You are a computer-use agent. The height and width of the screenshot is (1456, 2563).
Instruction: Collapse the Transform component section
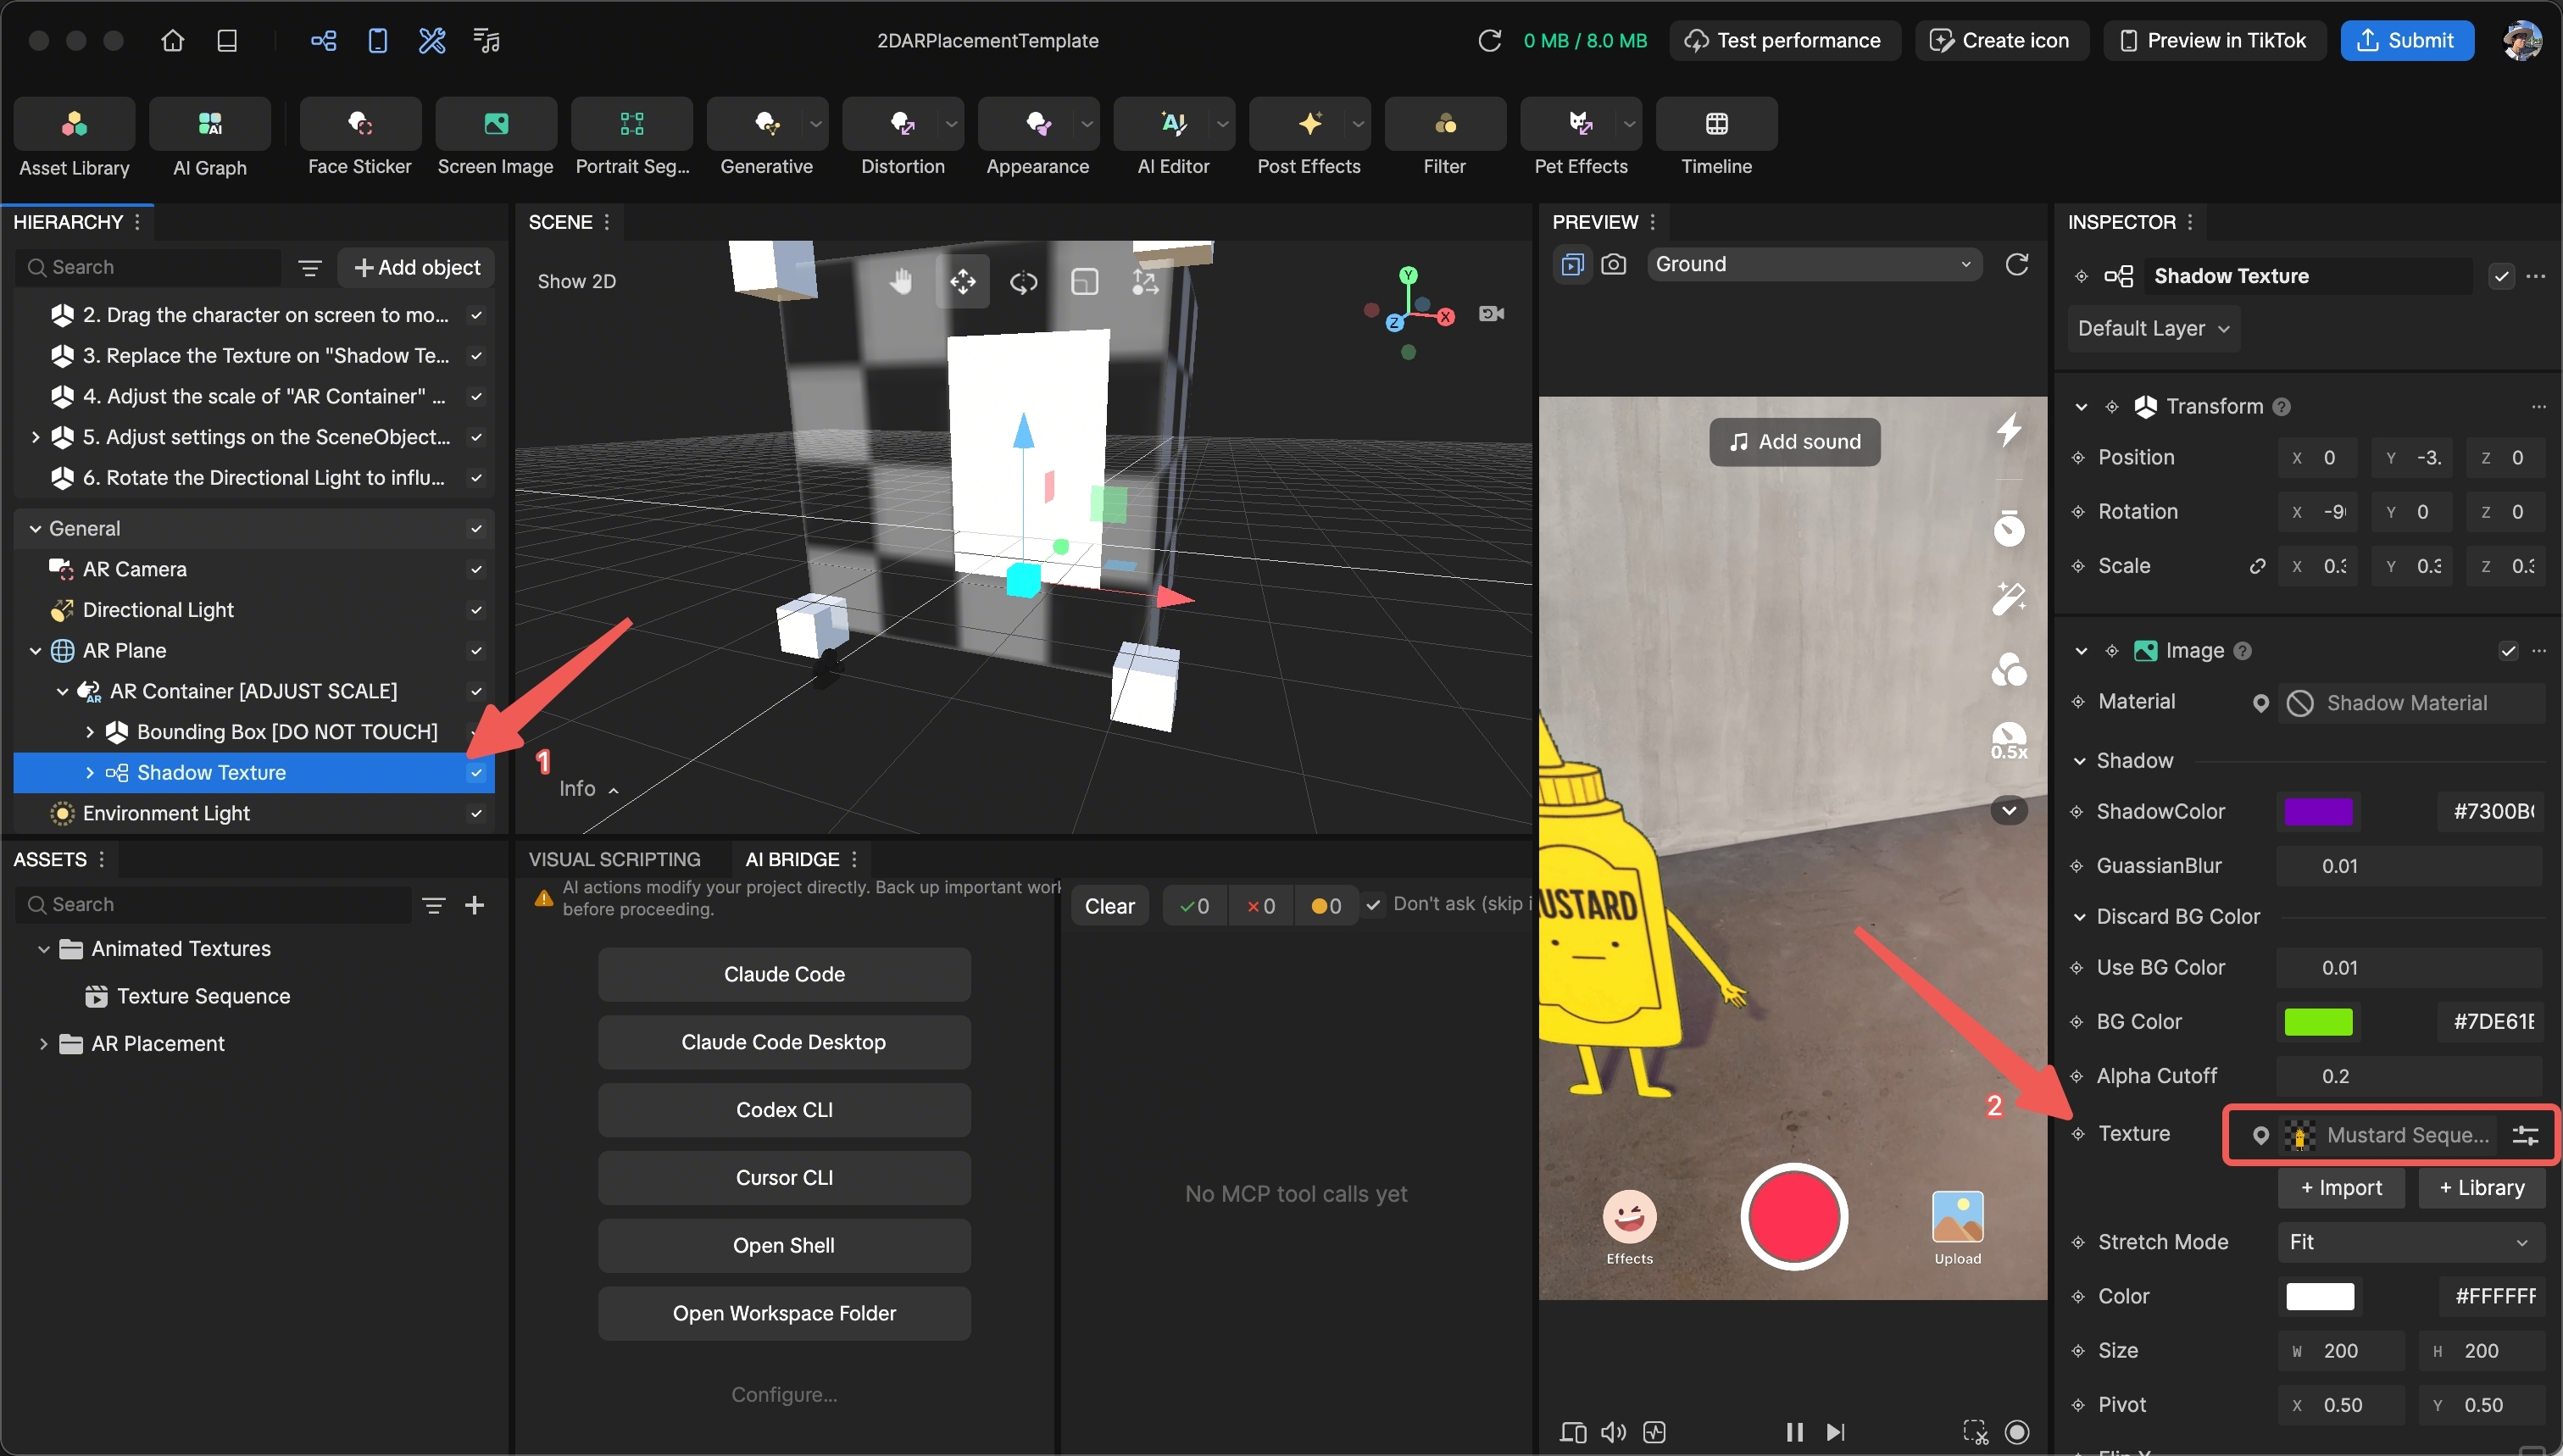pos(2081,406)
